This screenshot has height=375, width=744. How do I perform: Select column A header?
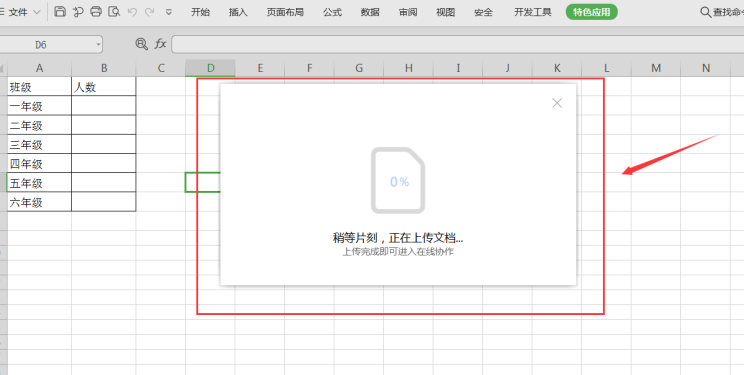click(x=39, y=68)
